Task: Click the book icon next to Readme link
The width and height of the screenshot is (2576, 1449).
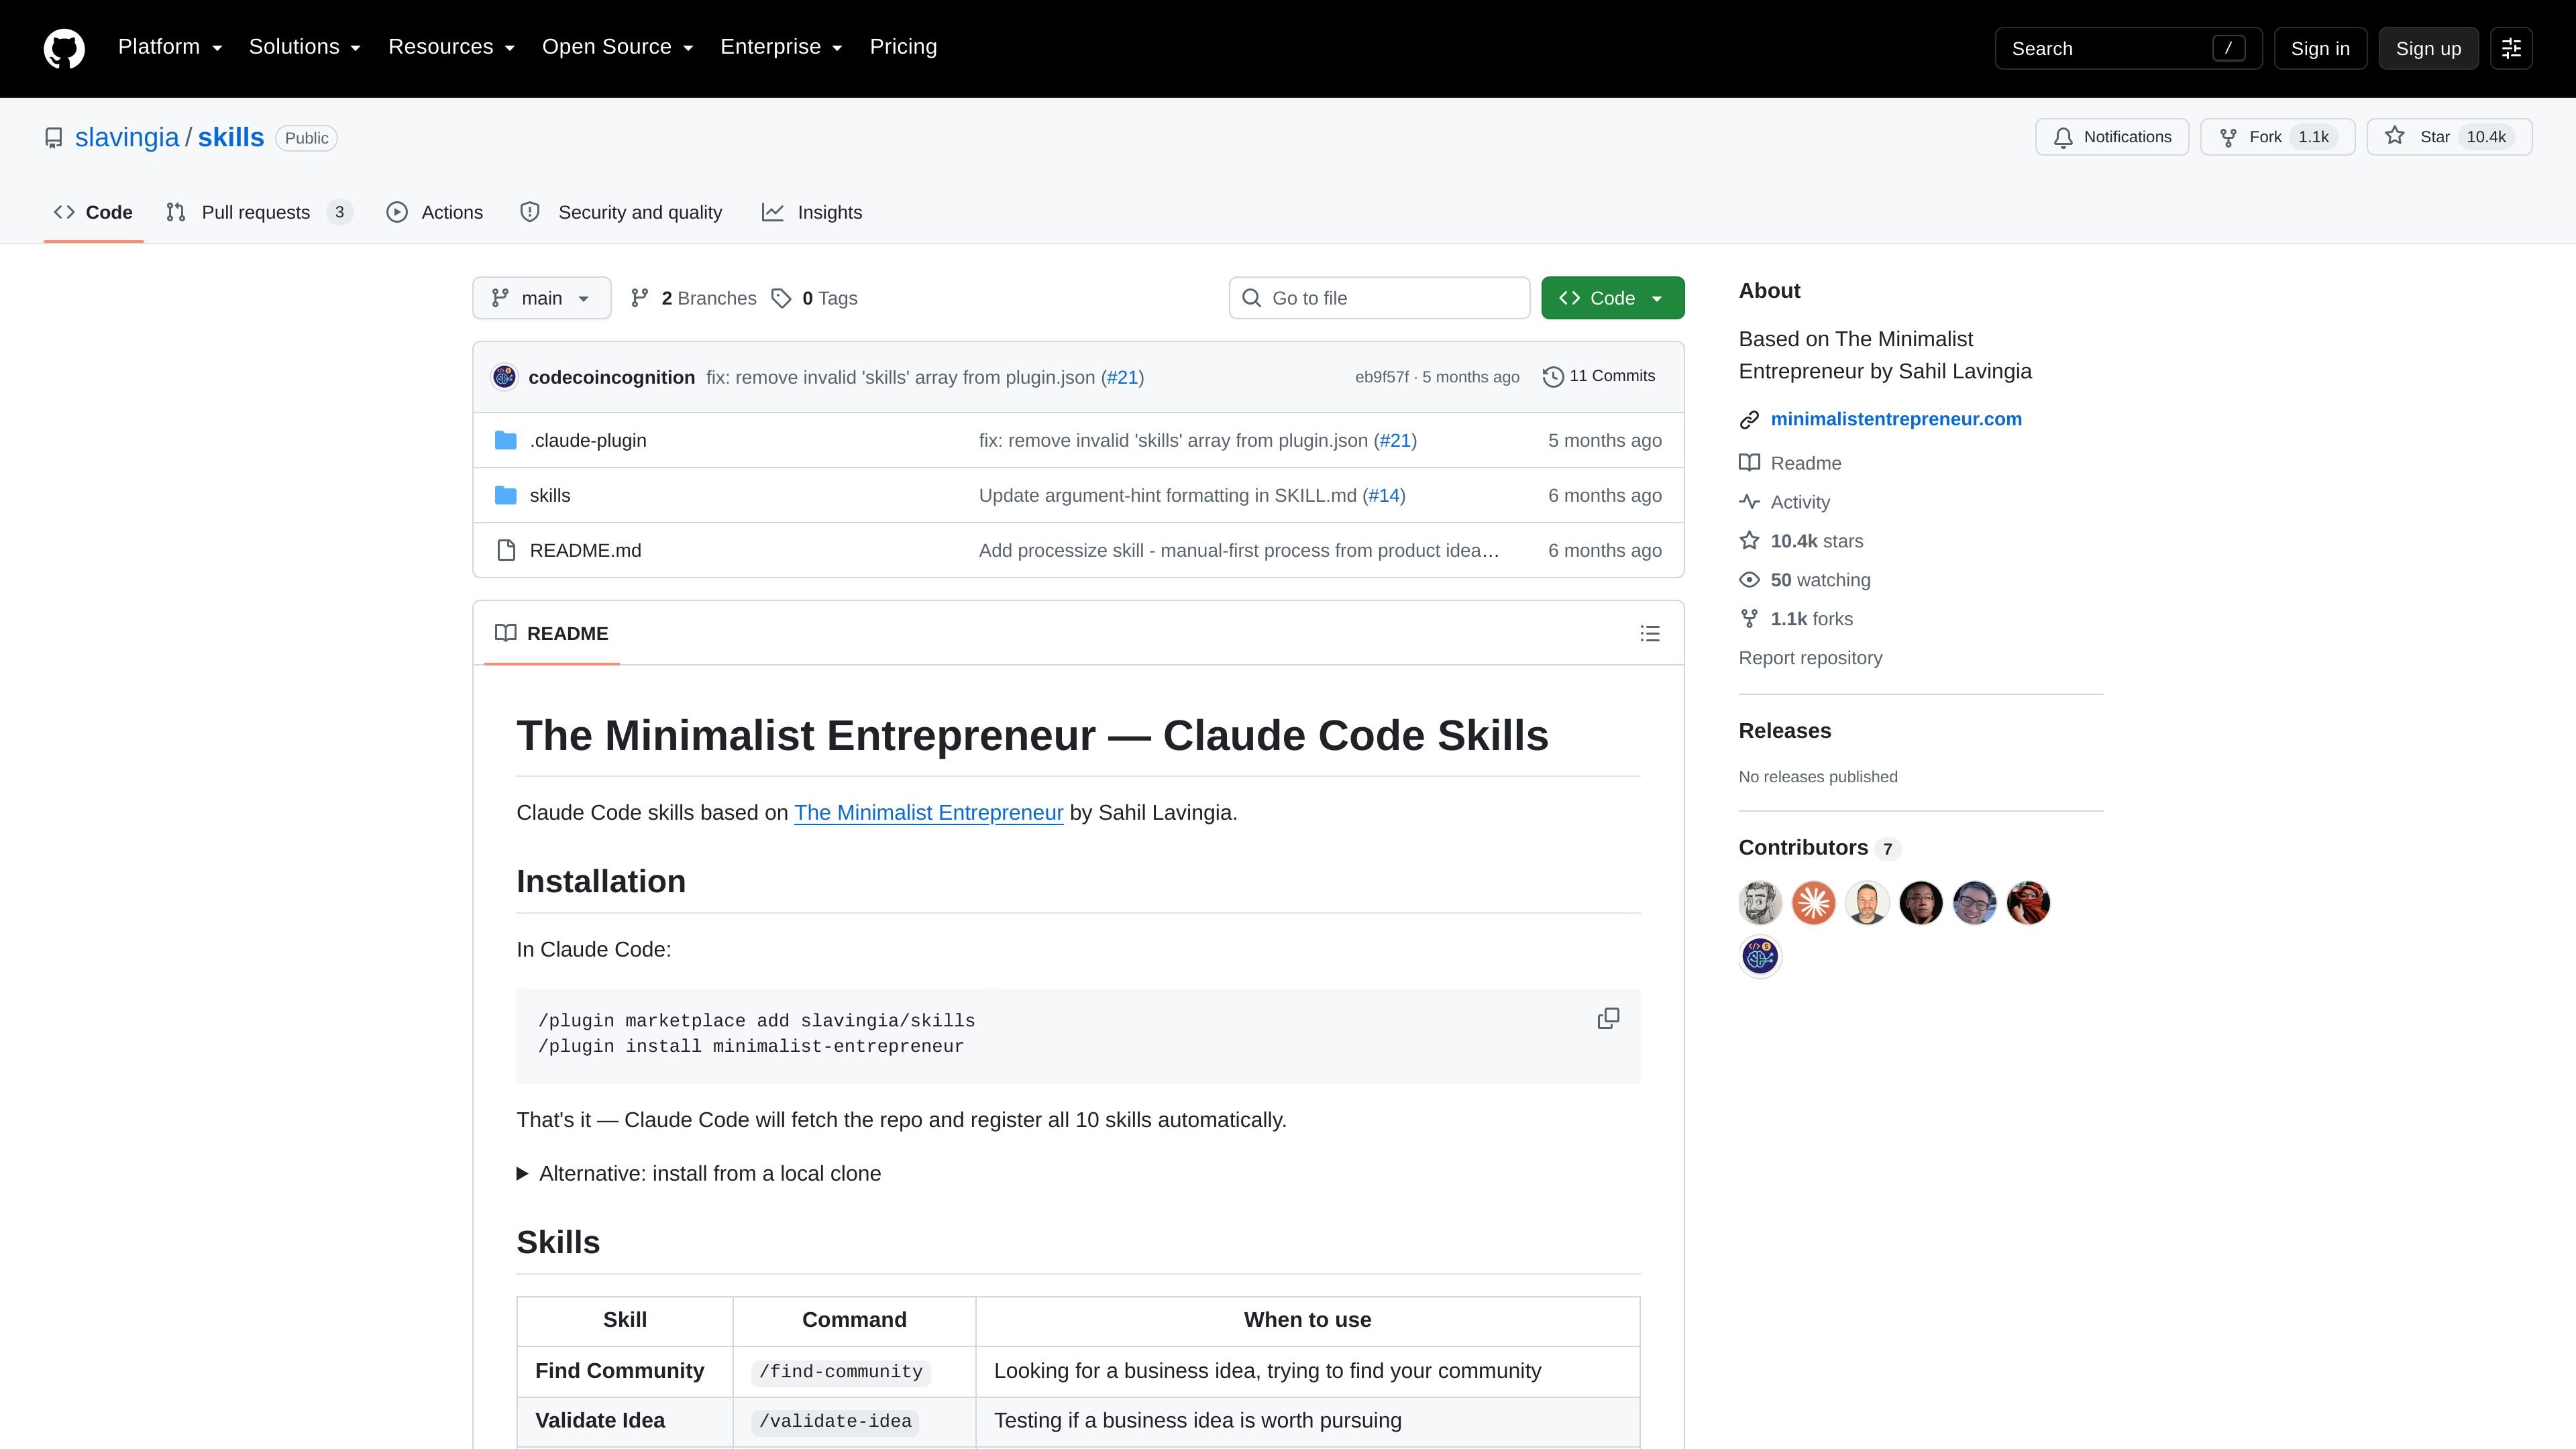Action: [1749, 463]
